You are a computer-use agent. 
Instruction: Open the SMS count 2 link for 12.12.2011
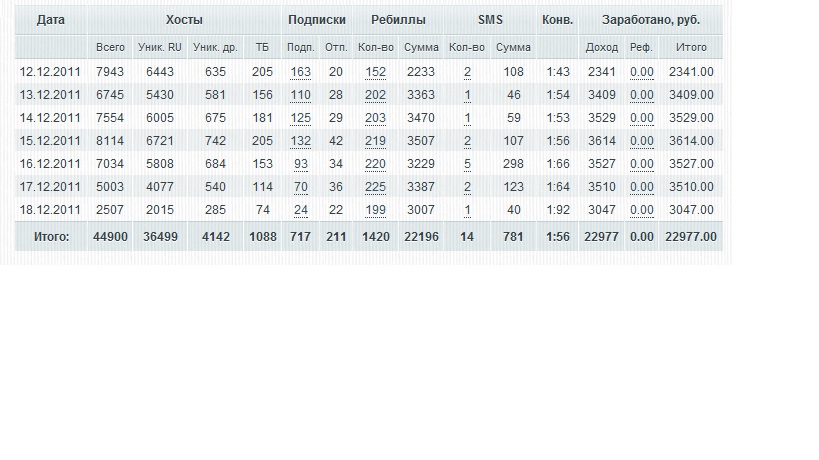(467, 72)
